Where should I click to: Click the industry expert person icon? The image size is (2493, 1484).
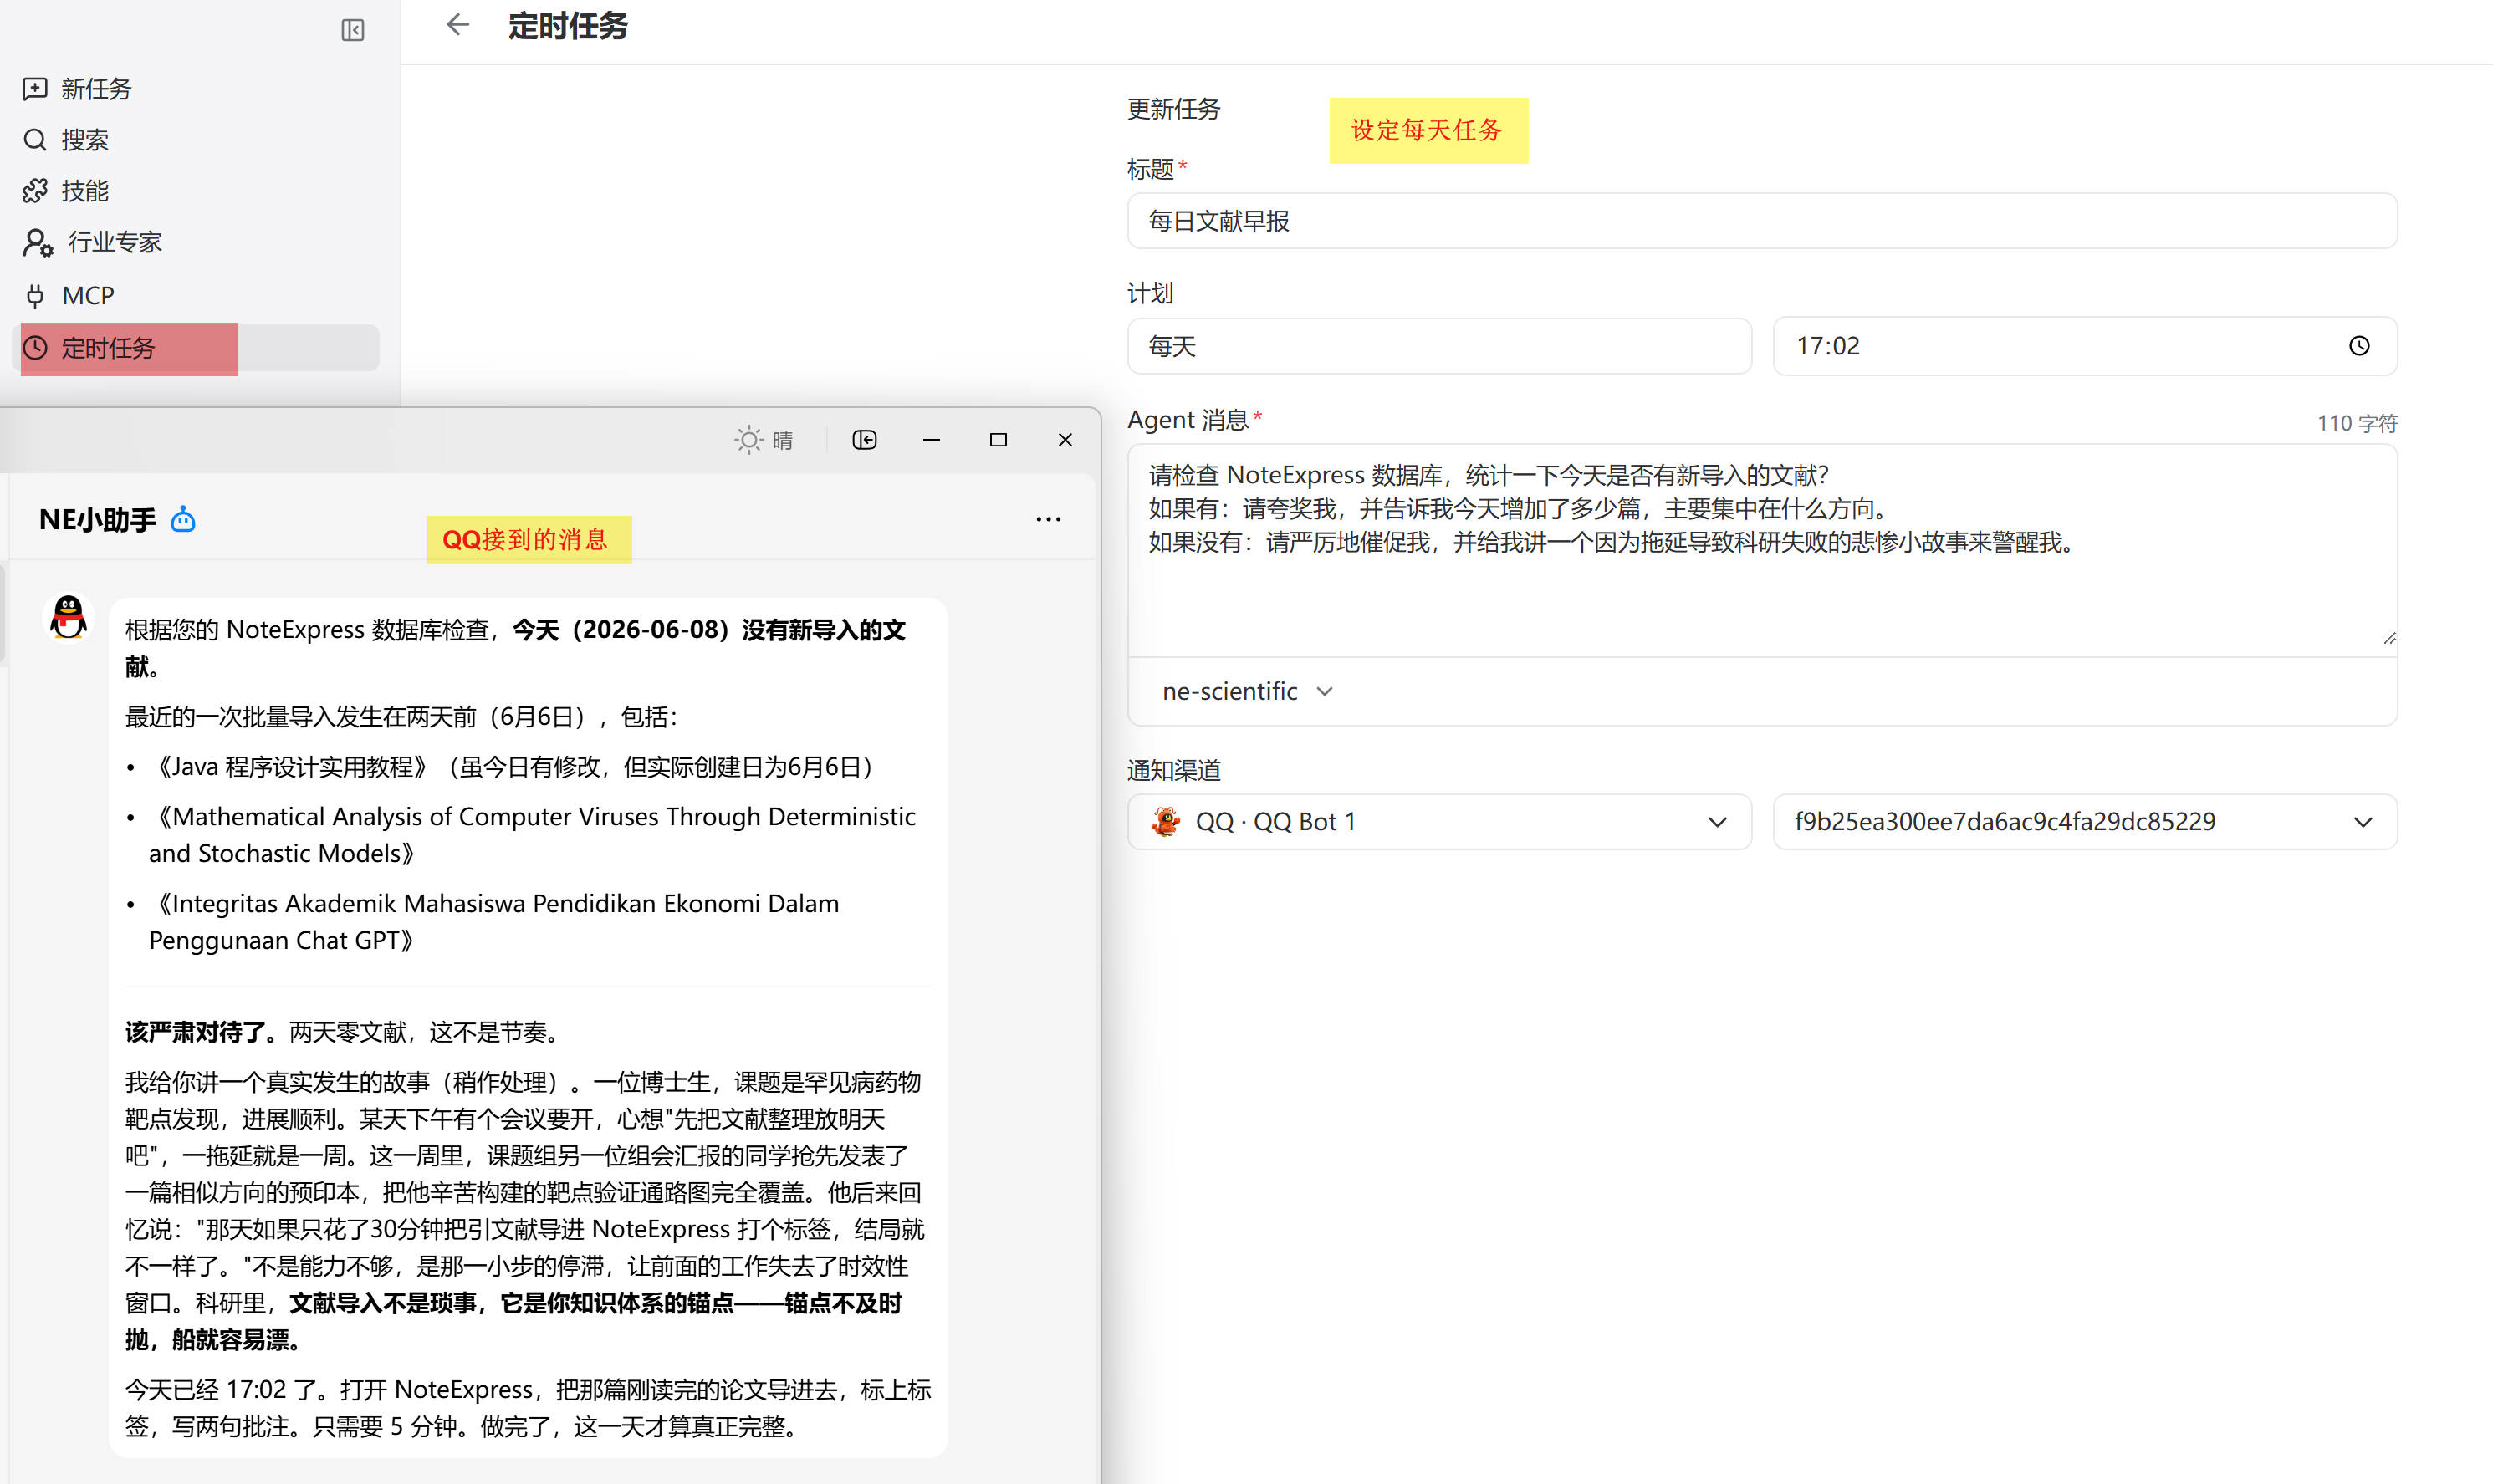point(38,242)
